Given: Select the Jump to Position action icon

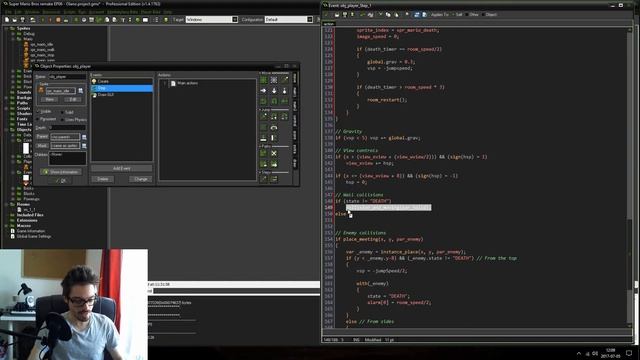Looking at the screenshot, I should (x=263, y=117).
